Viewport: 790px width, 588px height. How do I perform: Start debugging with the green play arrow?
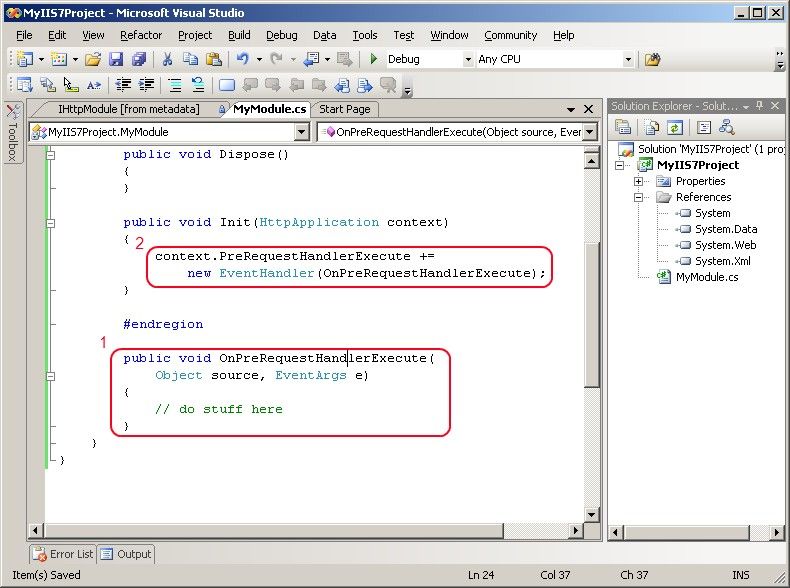[374, 60]
